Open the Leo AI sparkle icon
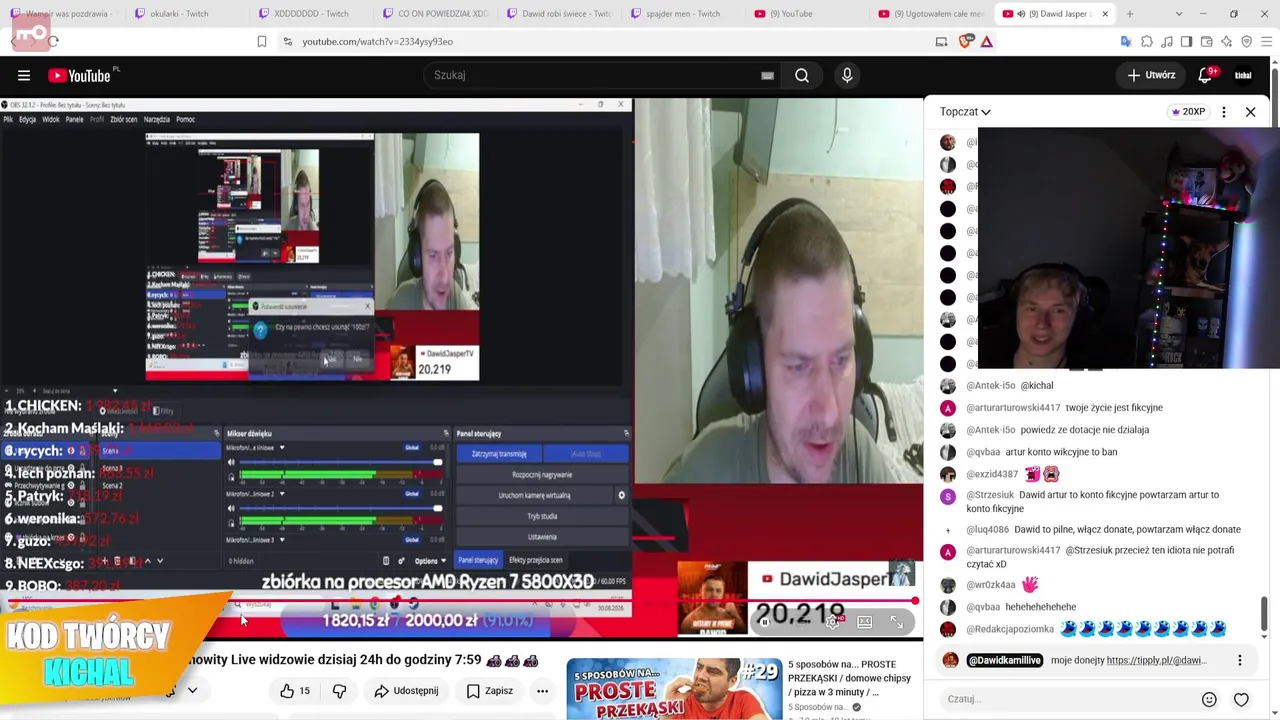Image resolution: width=1280 pixels, height=720 pixels. click(1226, 42)
